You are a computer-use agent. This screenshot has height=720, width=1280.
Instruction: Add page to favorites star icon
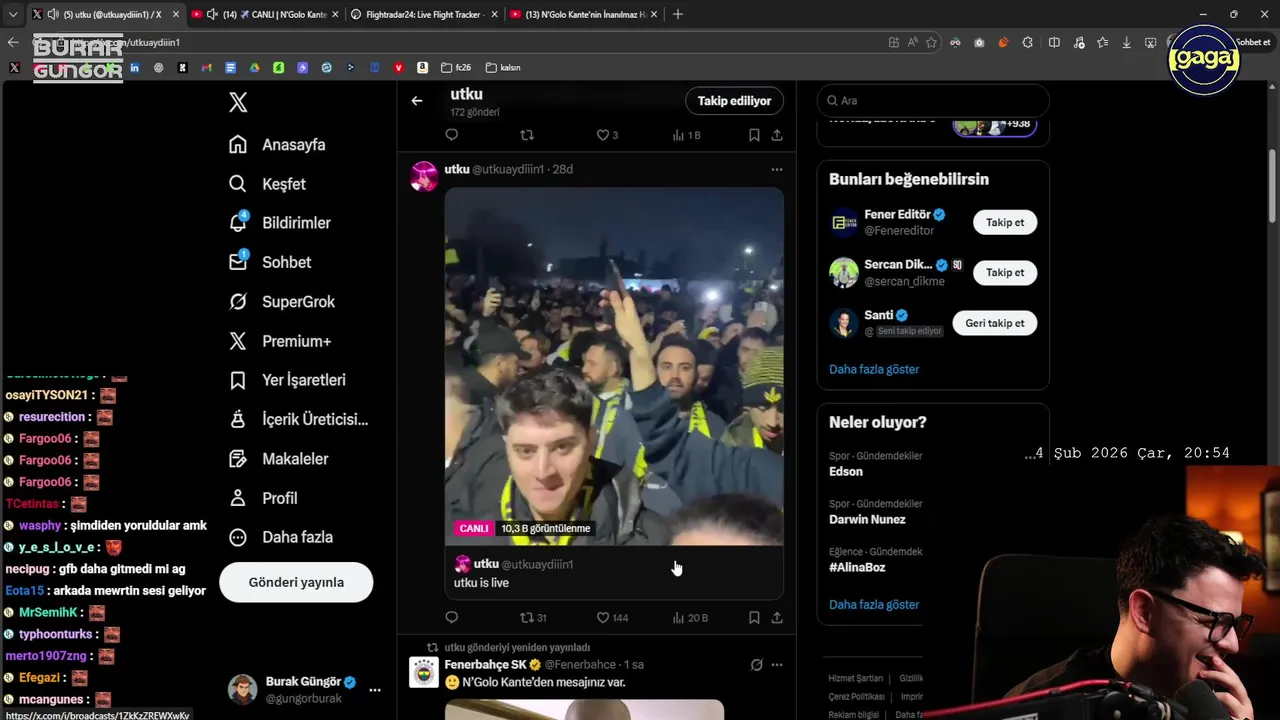tap(931, 42)
